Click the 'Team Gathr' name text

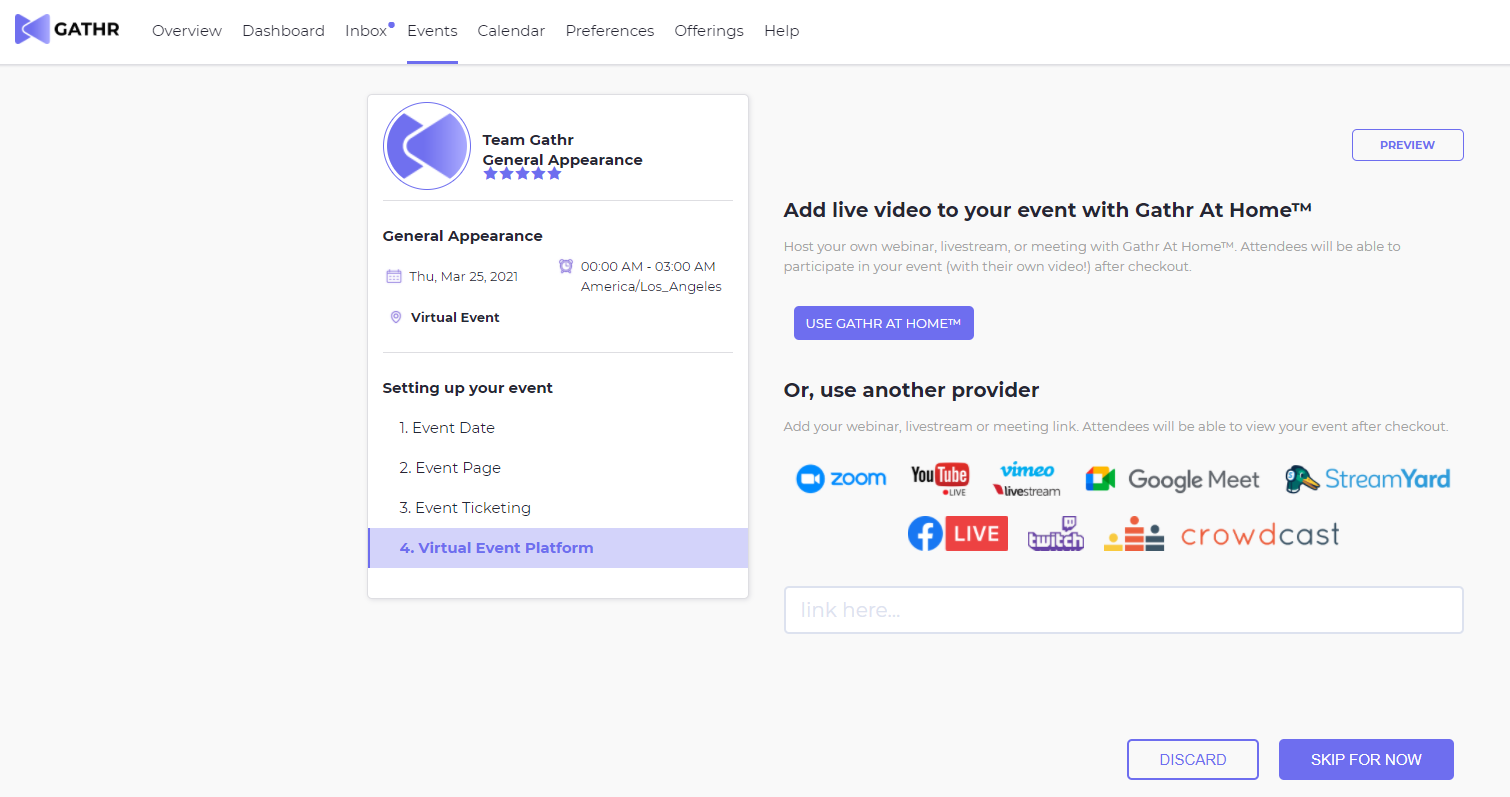(528, 140)
